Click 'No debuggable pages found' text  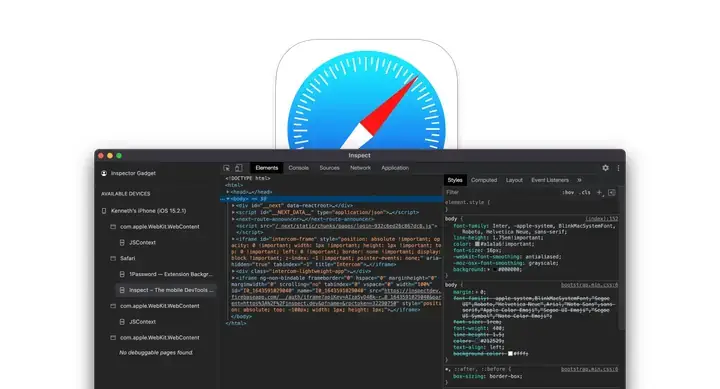click(x=156, y=353)
